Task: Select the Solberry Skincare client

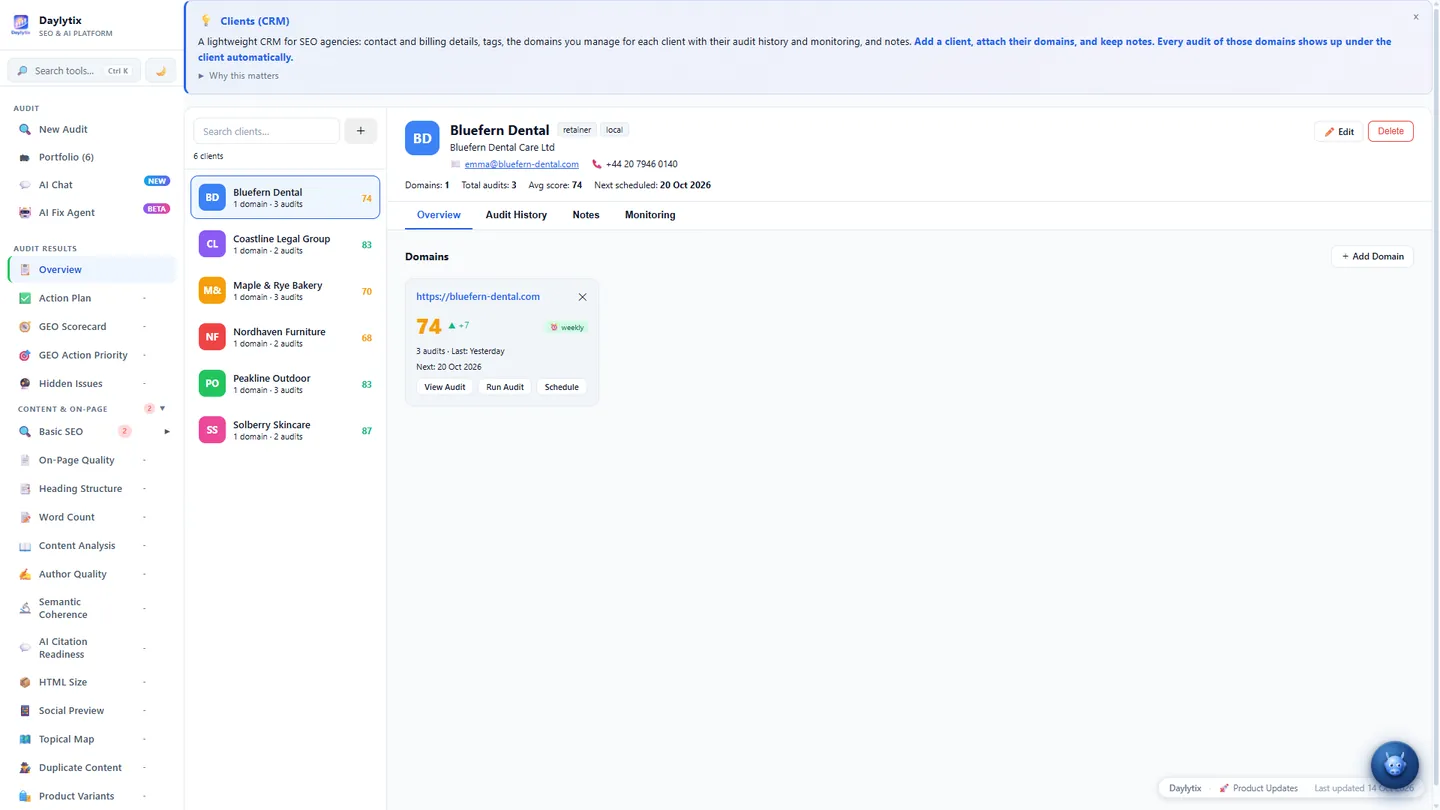Action: [285, 430]
